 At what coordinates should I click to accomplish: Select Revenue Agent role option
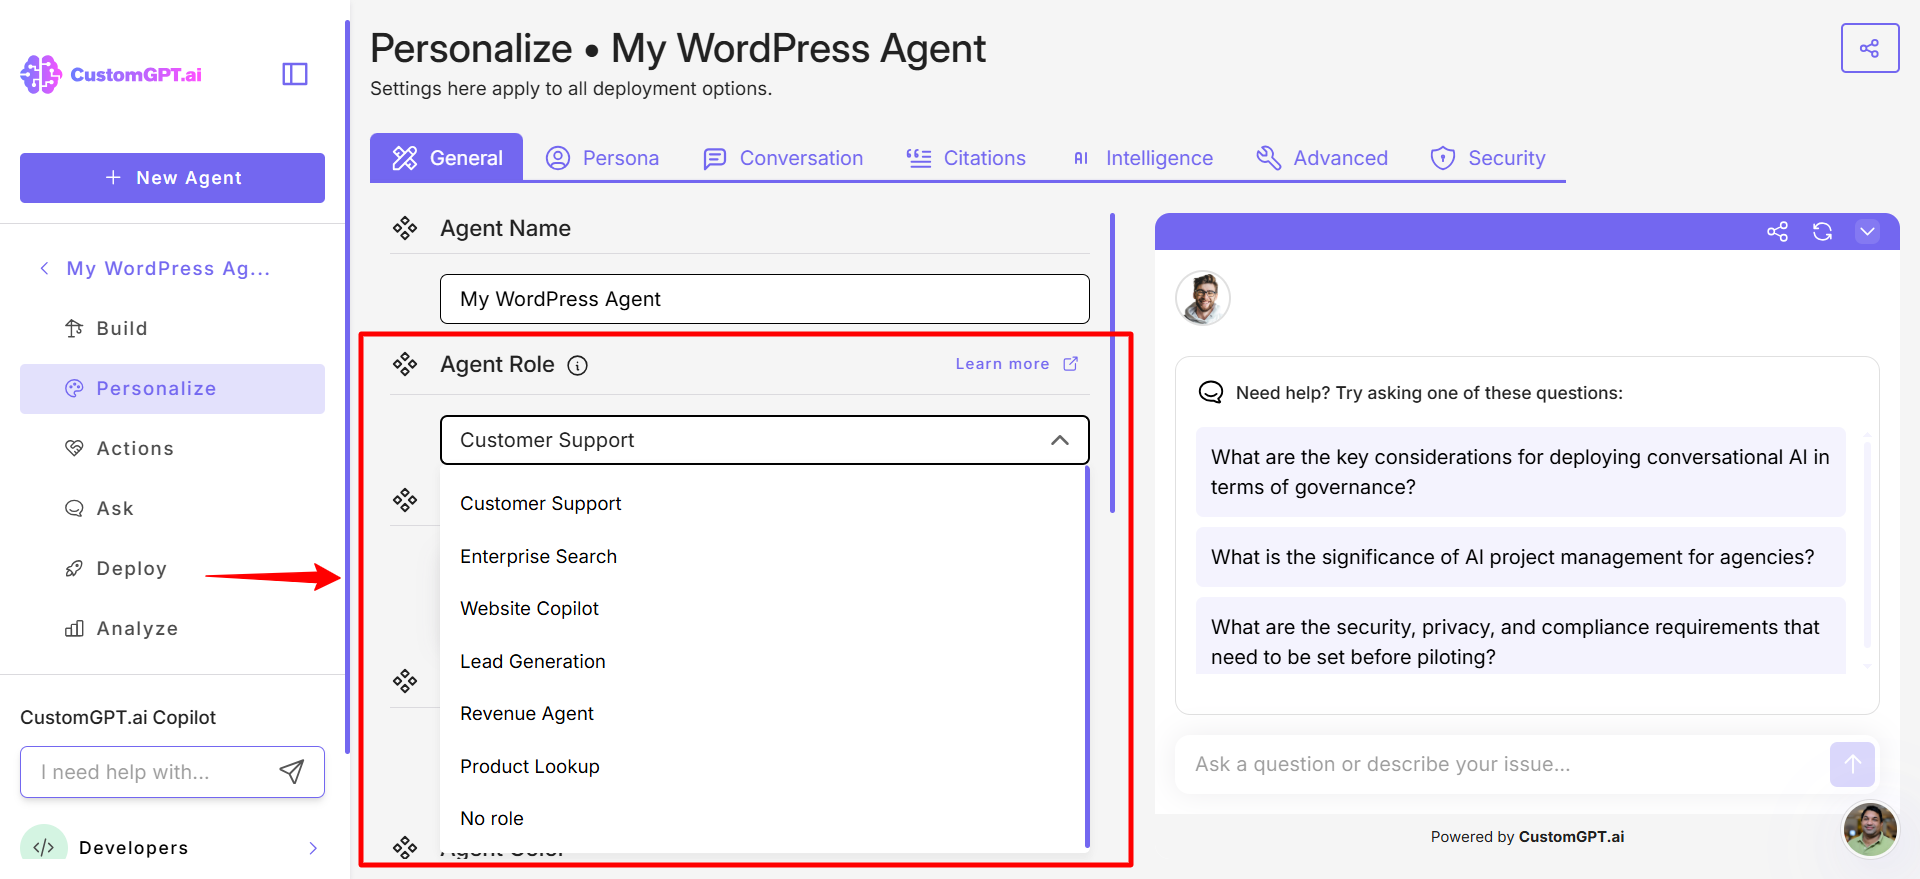click(x=762, y=714)
